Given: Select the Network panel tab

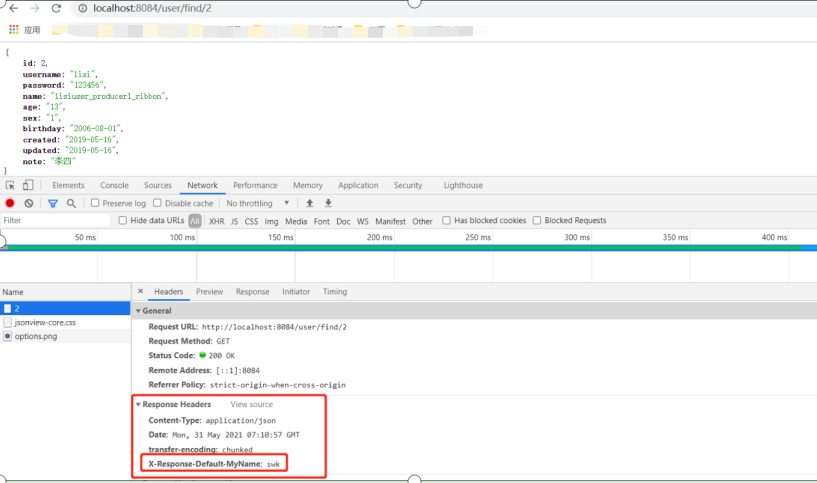Looking at the screenshot, I should coord(203,185).
